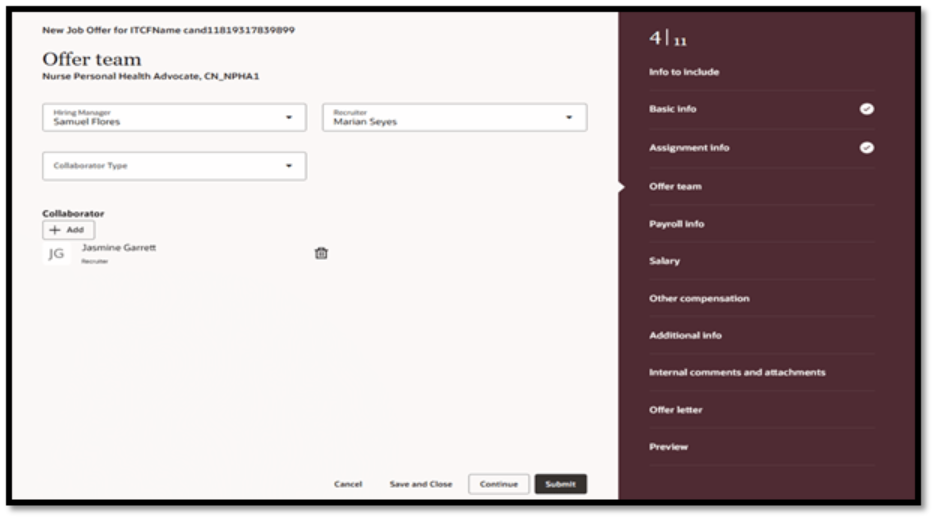This screenshot has width=933, height=519.
Task: Add a new collaborator
Action: click(68, 230)
